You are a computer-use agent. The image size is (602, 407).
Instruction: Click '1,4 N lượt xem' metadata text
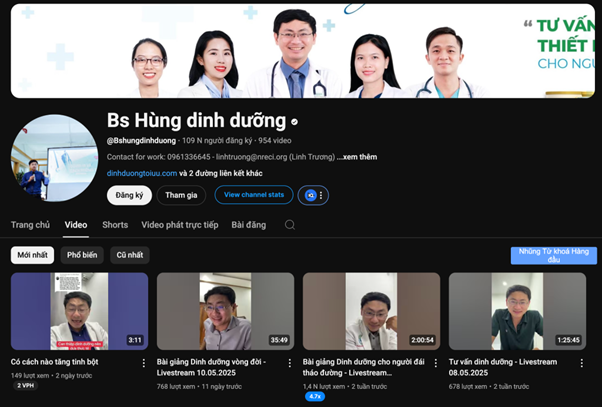click(324, 387)
